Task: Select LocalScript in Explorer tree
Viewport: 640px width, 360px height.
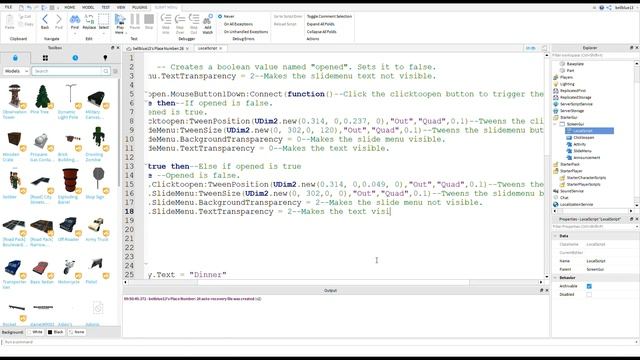Action: tap(589, 131)
